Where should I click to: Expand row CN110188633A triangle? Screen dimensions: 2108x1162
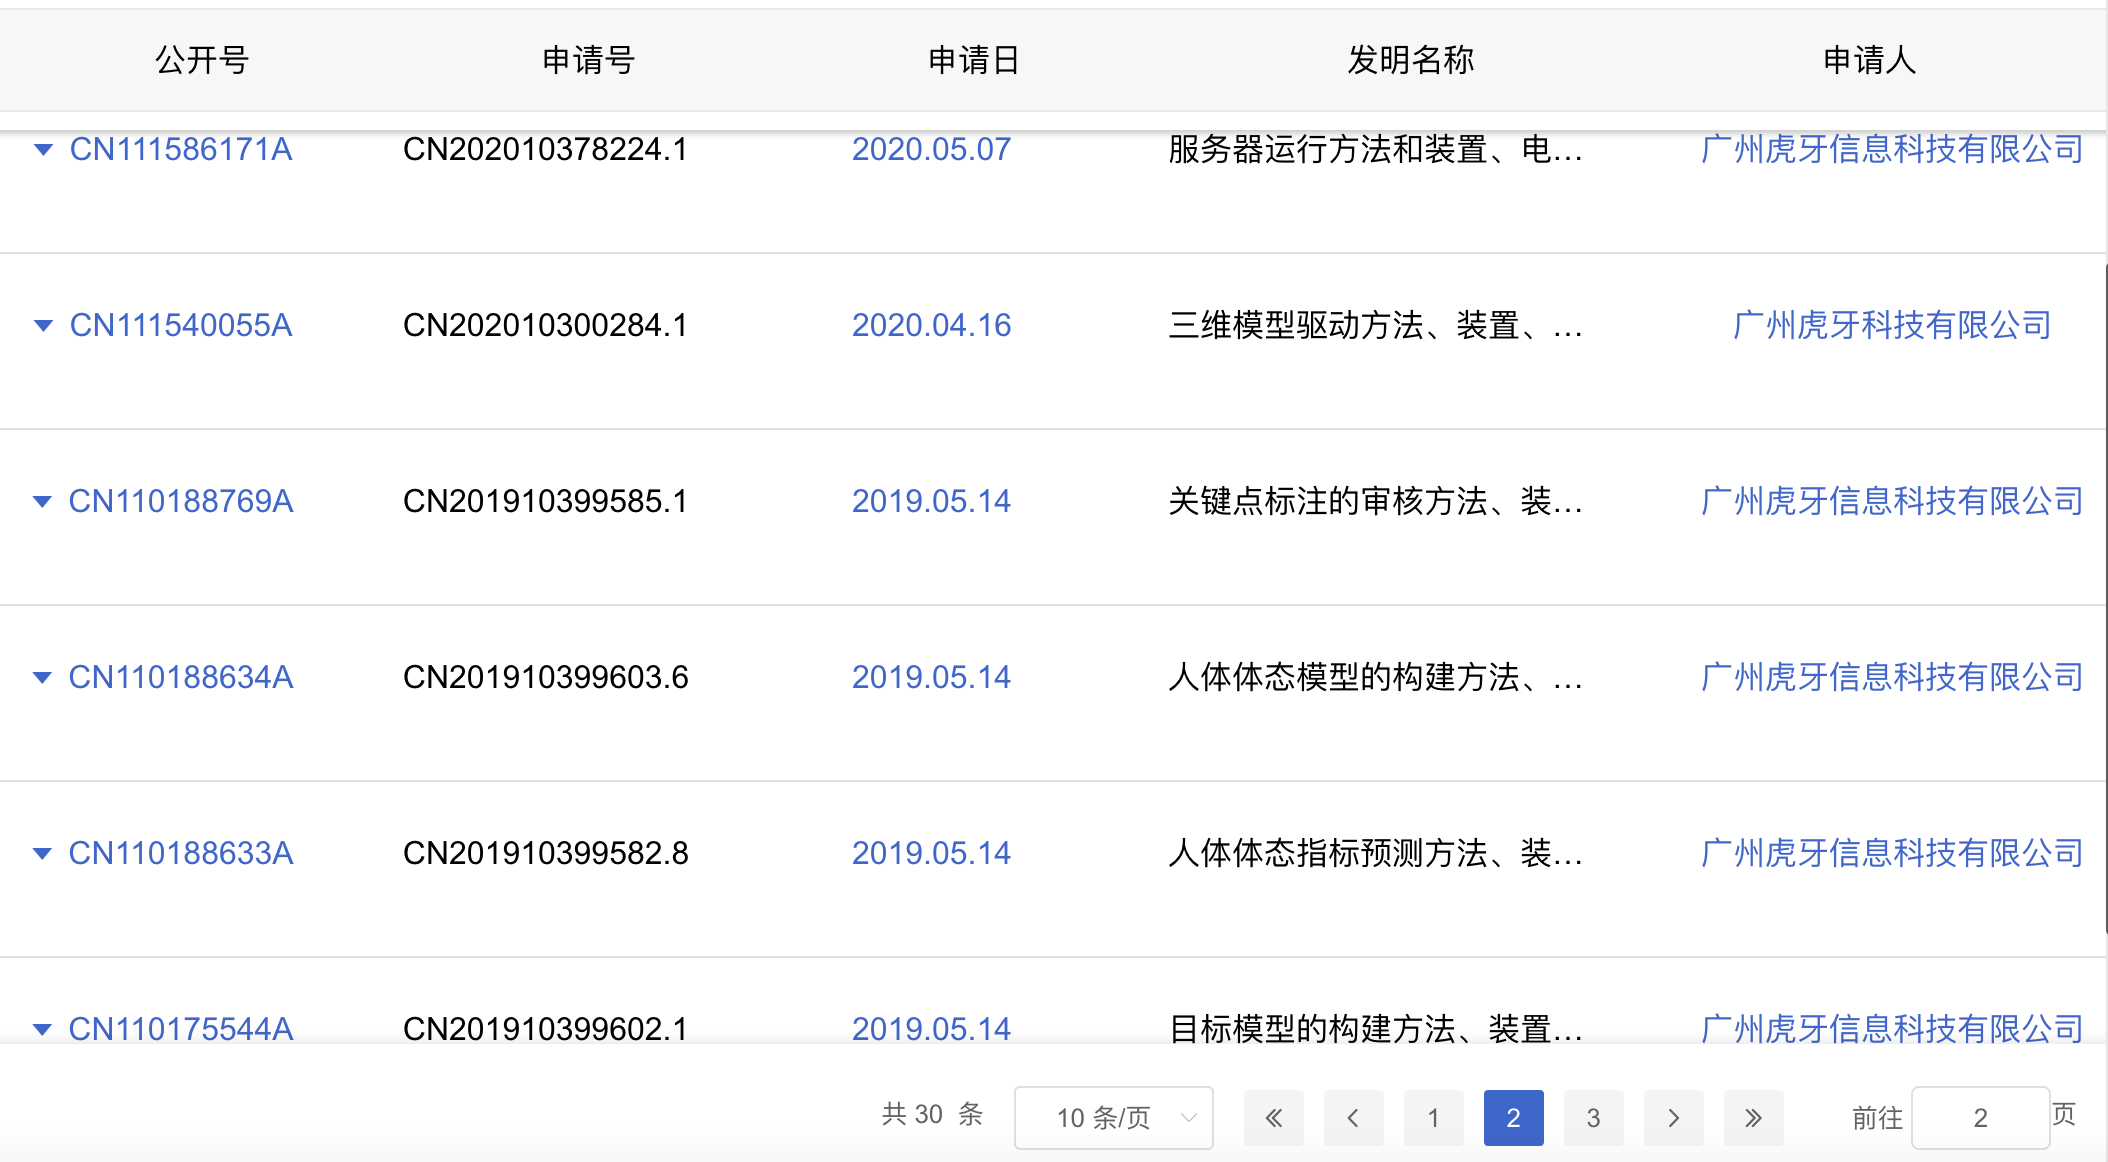[43, 854]
